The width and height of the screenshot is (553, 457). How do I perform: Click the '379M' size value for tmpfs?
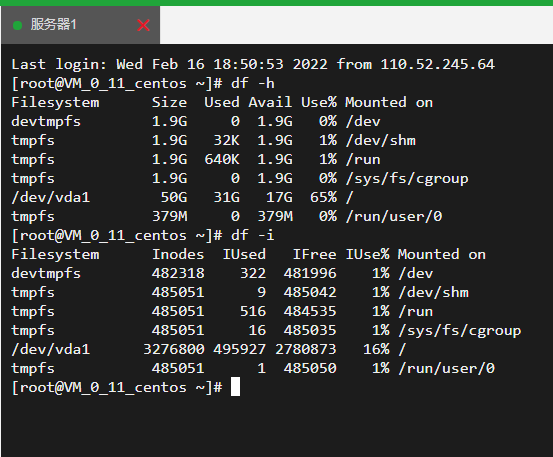(x=169, y=217)
